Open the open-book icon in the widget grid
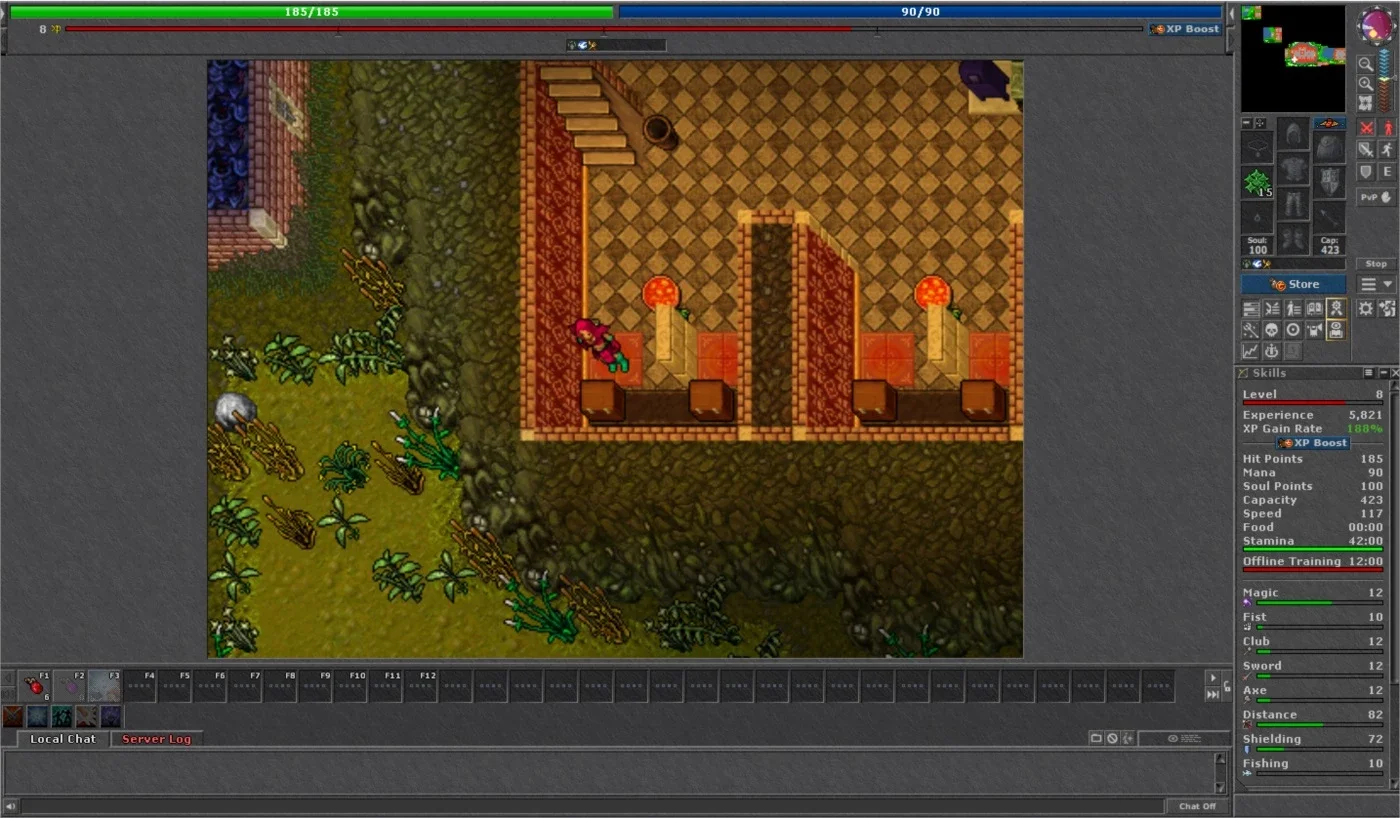The height and width of the screenshot is (818, 1400). (x=1314, y=309)
